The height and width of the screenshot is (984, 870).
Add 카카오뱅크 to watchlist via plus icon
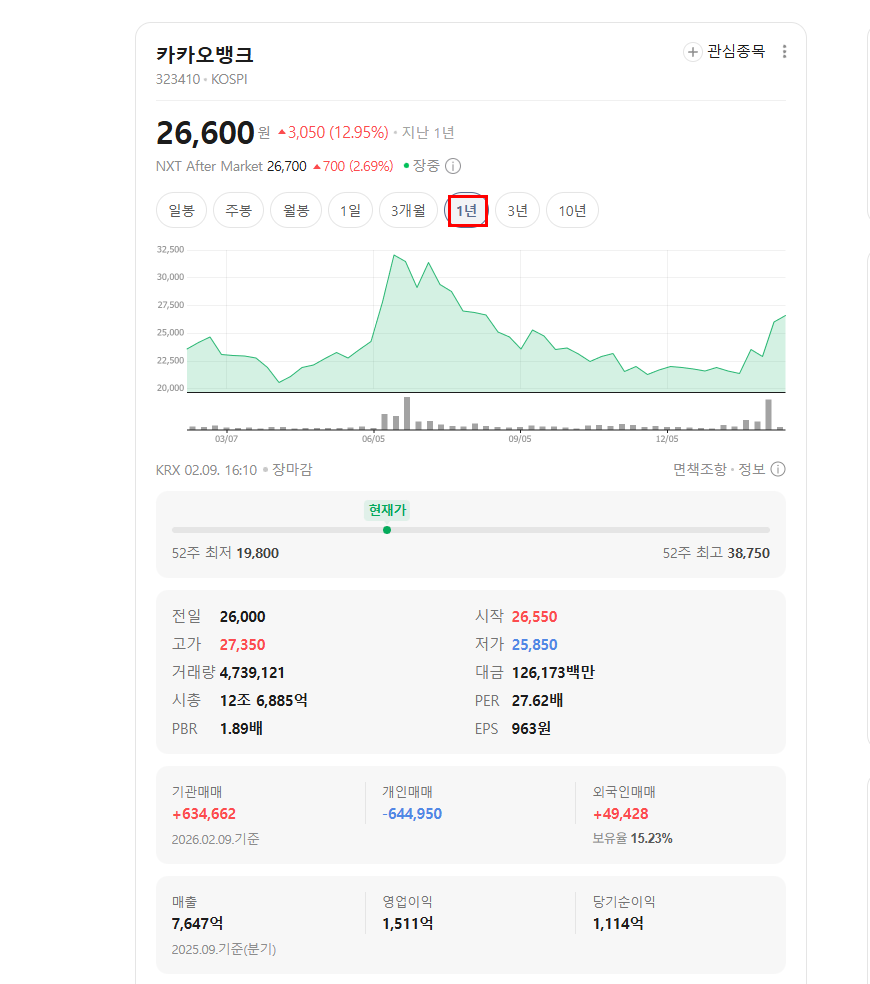tap(692, 52)
